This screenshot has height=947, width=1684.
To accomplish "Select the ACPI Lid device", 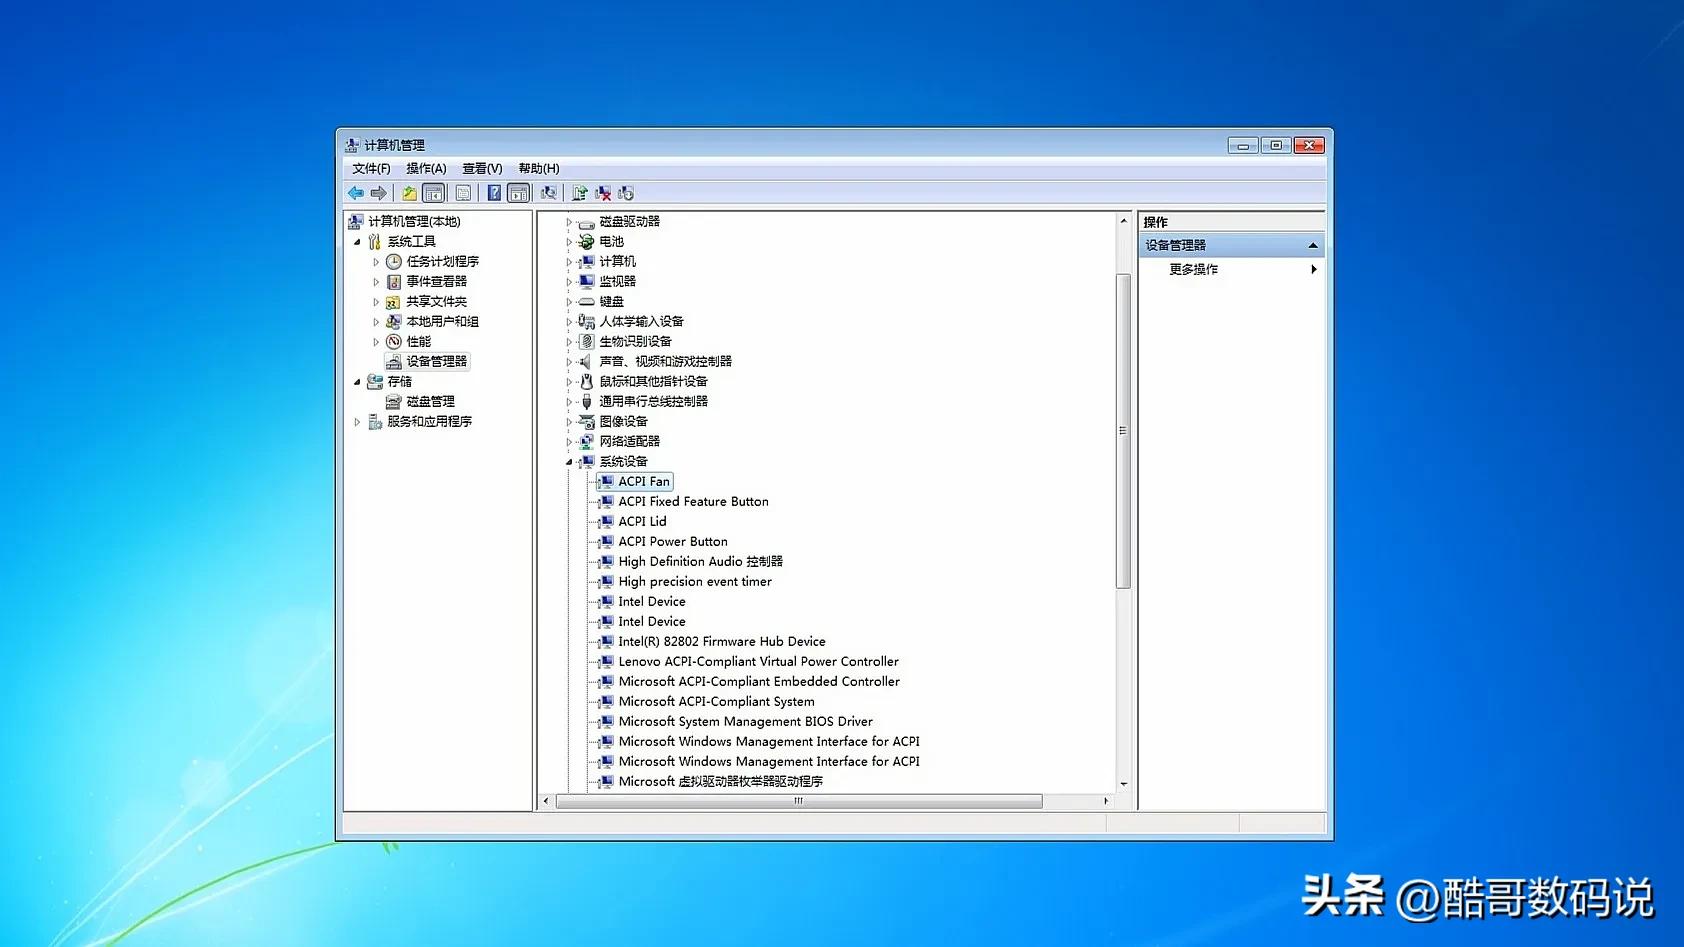I will coord(642,521).
